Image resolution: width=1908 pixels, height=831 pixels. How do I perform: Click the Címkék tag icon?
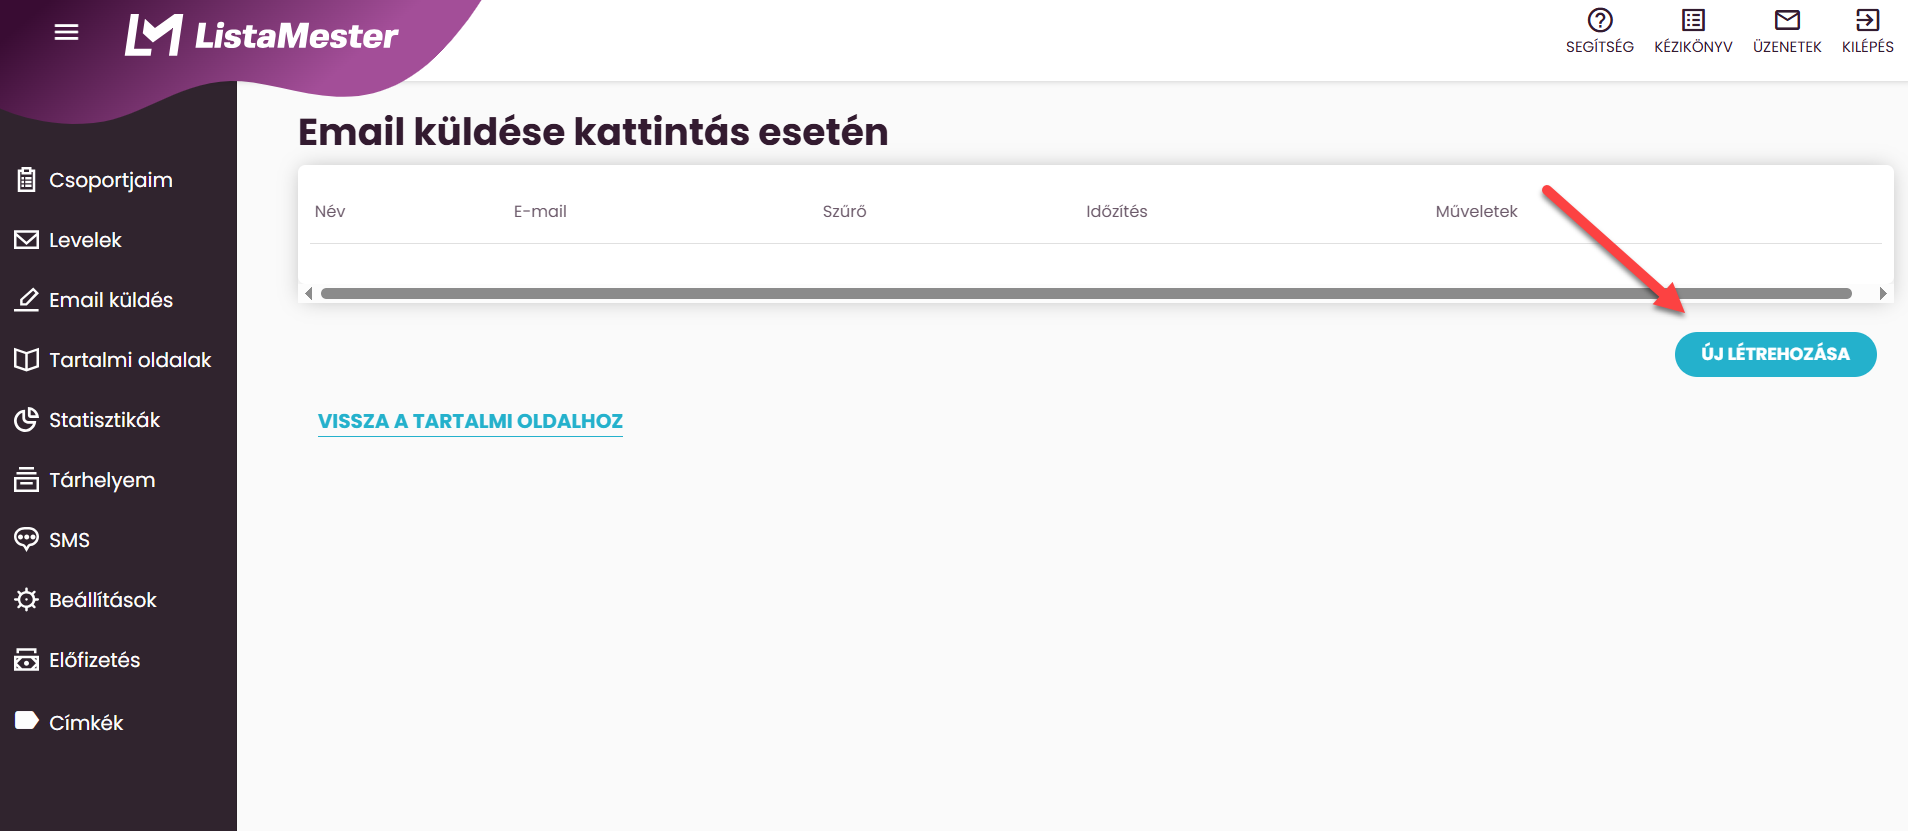tap(27, 721)
